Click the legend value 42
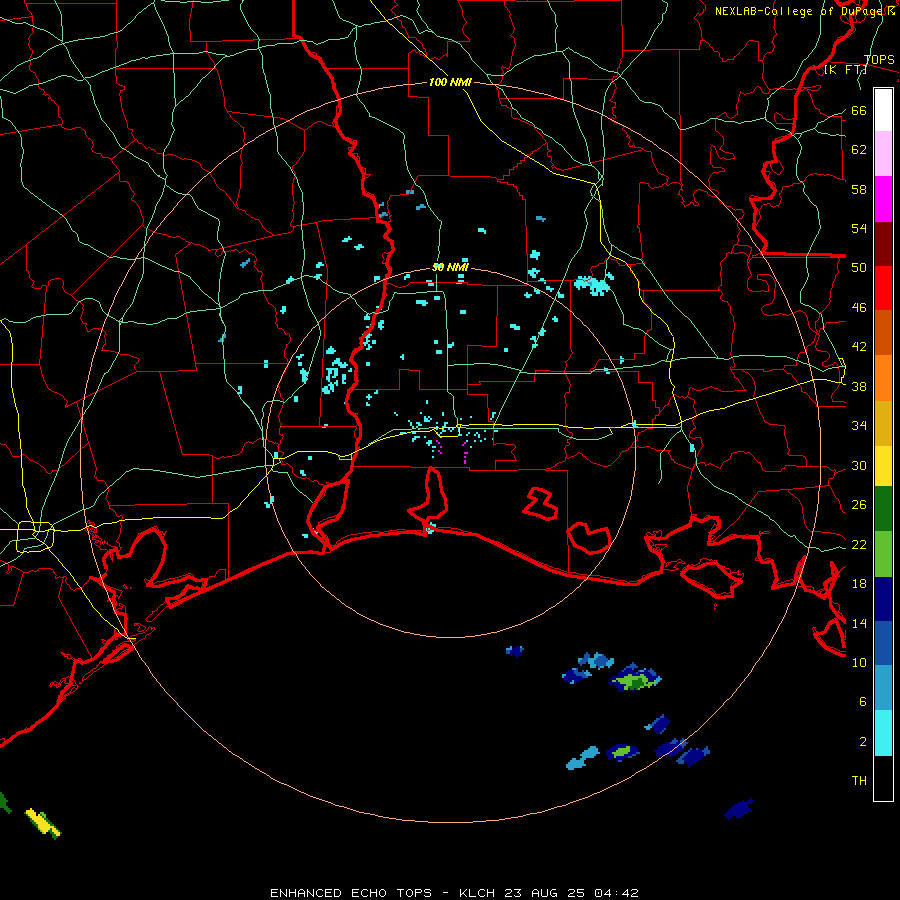 (x=859, y=346)
